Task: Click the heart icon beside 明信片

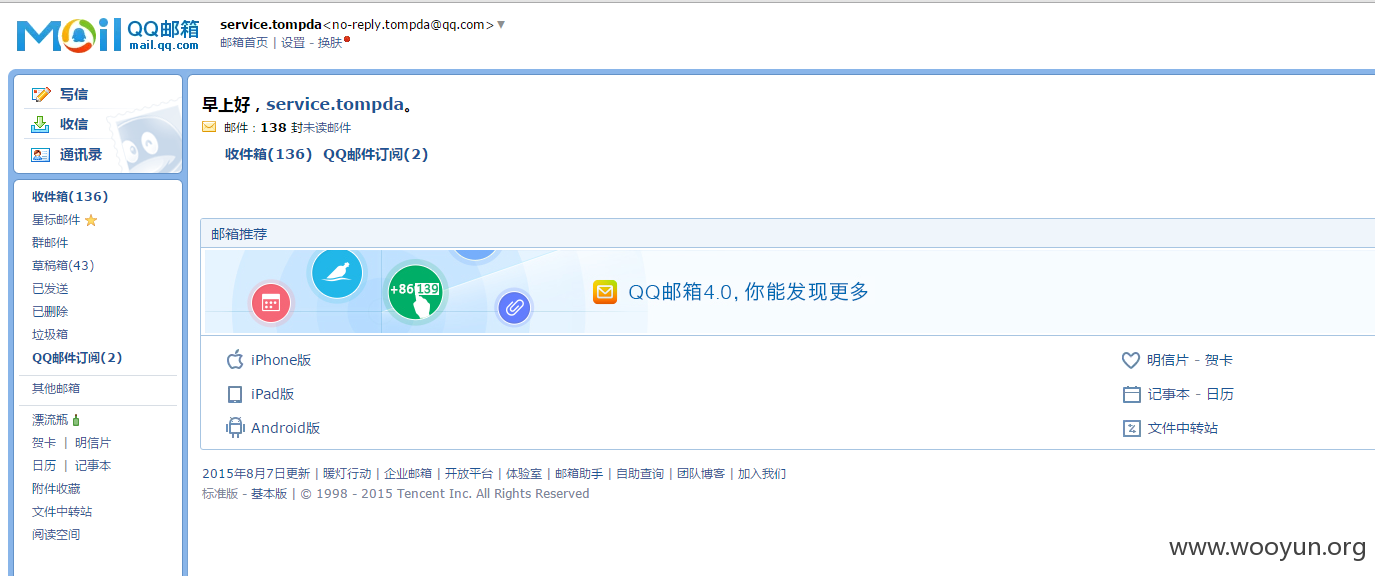Action: pos(1131,360)
